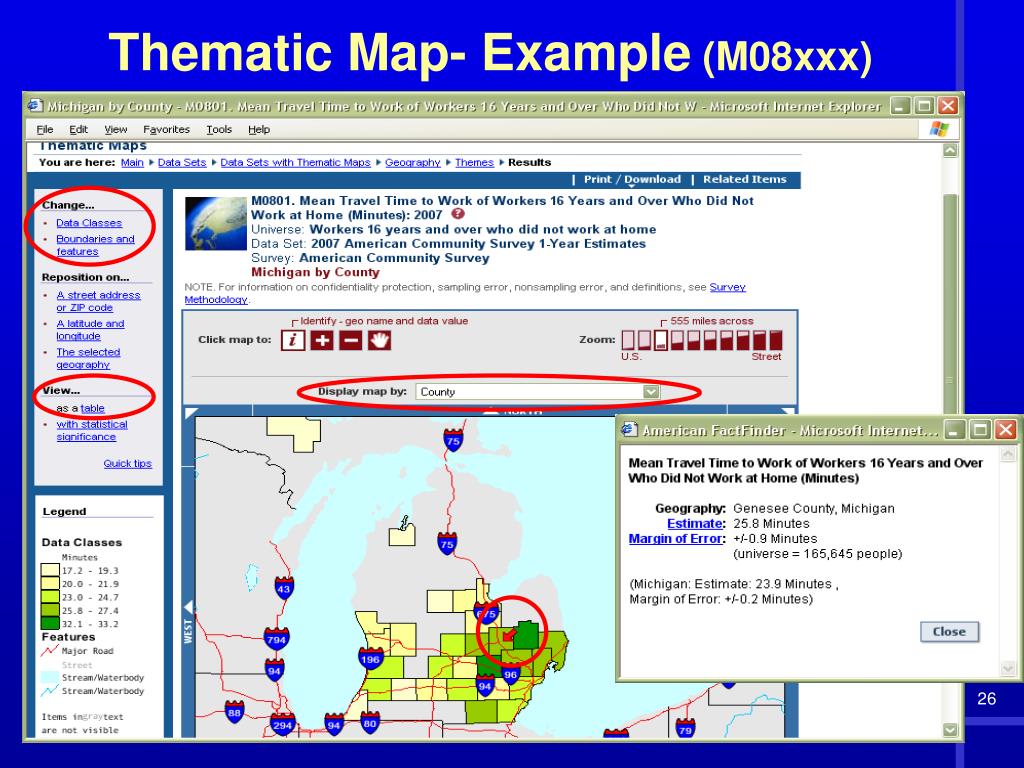This screenshot has width=1024, height=768.
Task: Open the Data Sets breadcrumb link
Action: [182, 163]
